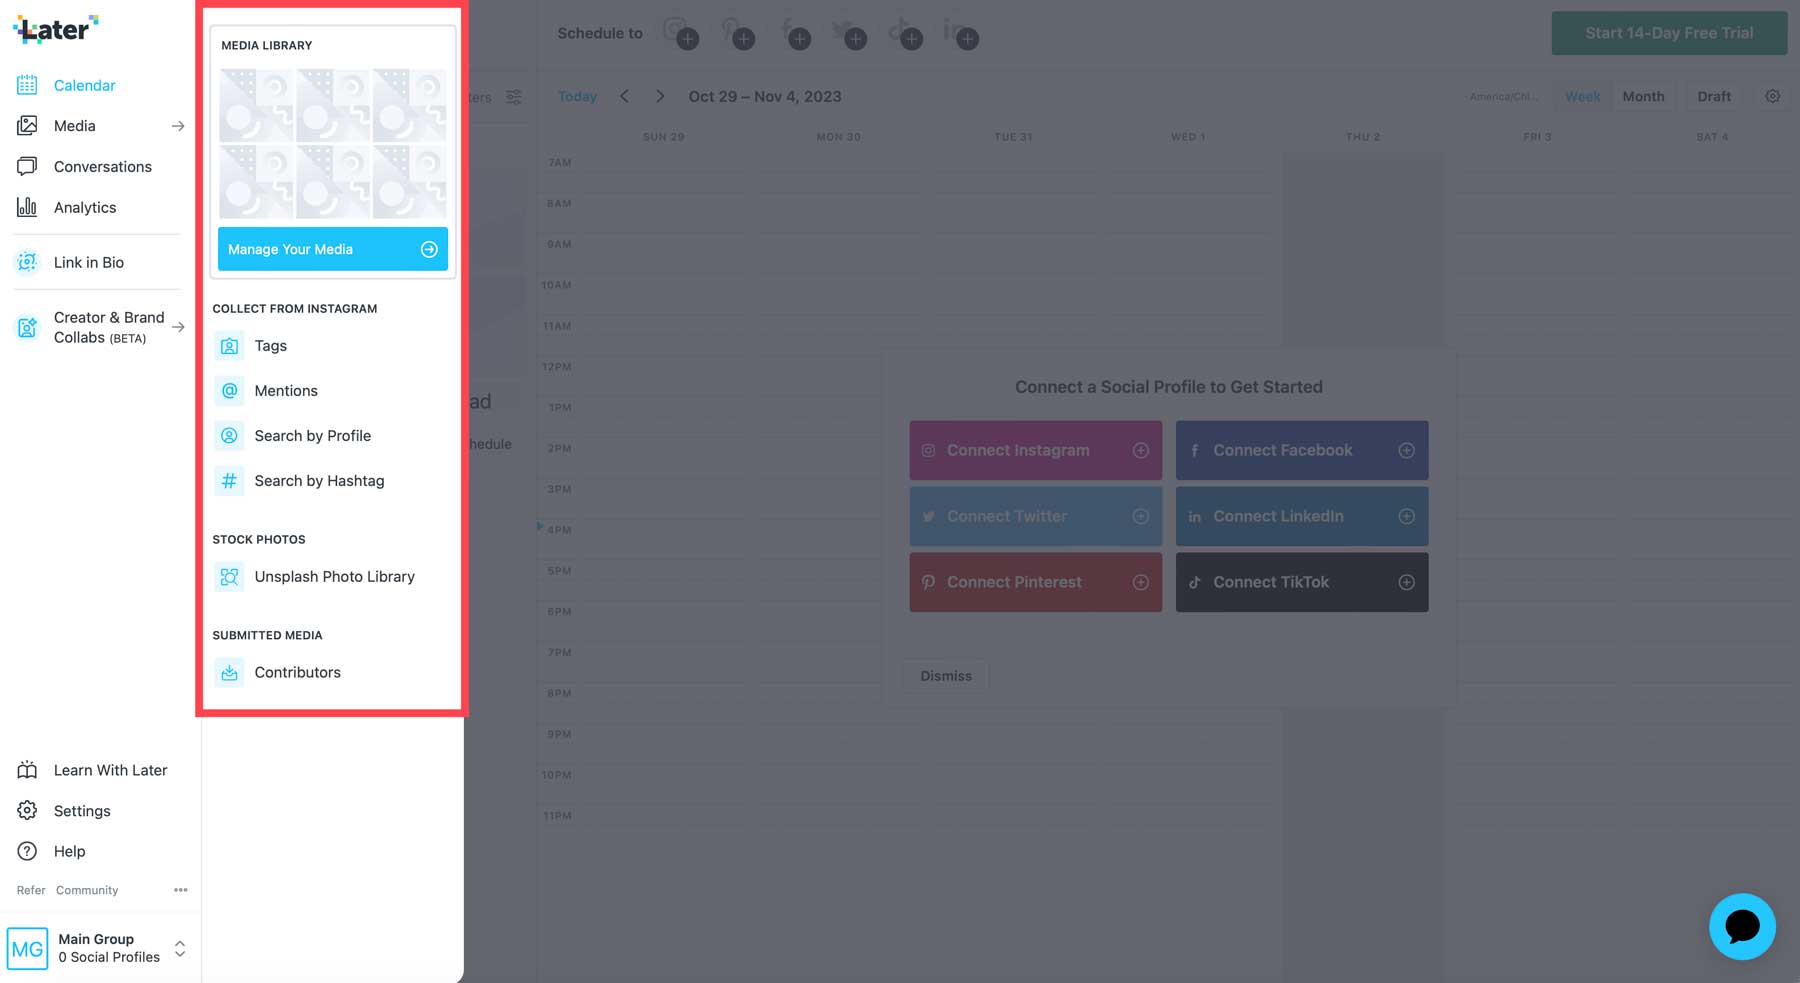Open the calendar settings gear

pyautogui.click(x=1772, y=97)
